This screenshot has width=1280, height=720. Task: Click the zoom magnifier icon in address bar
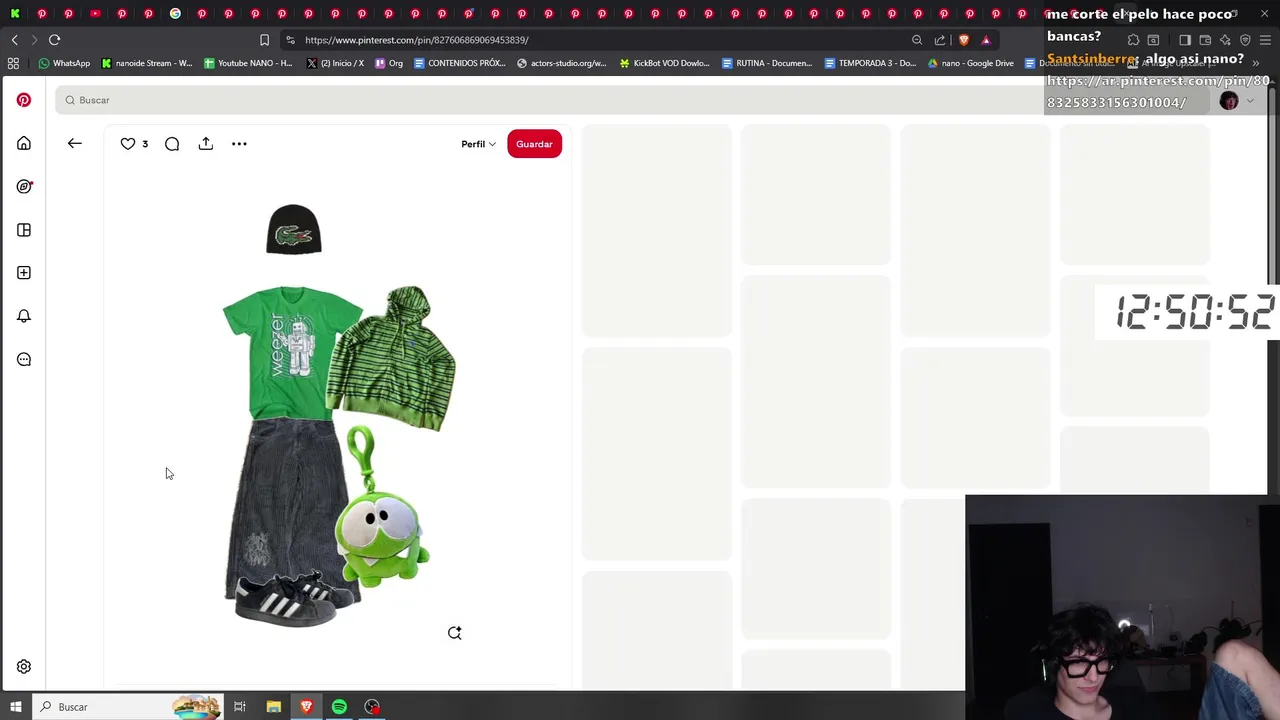click(917, 40)
